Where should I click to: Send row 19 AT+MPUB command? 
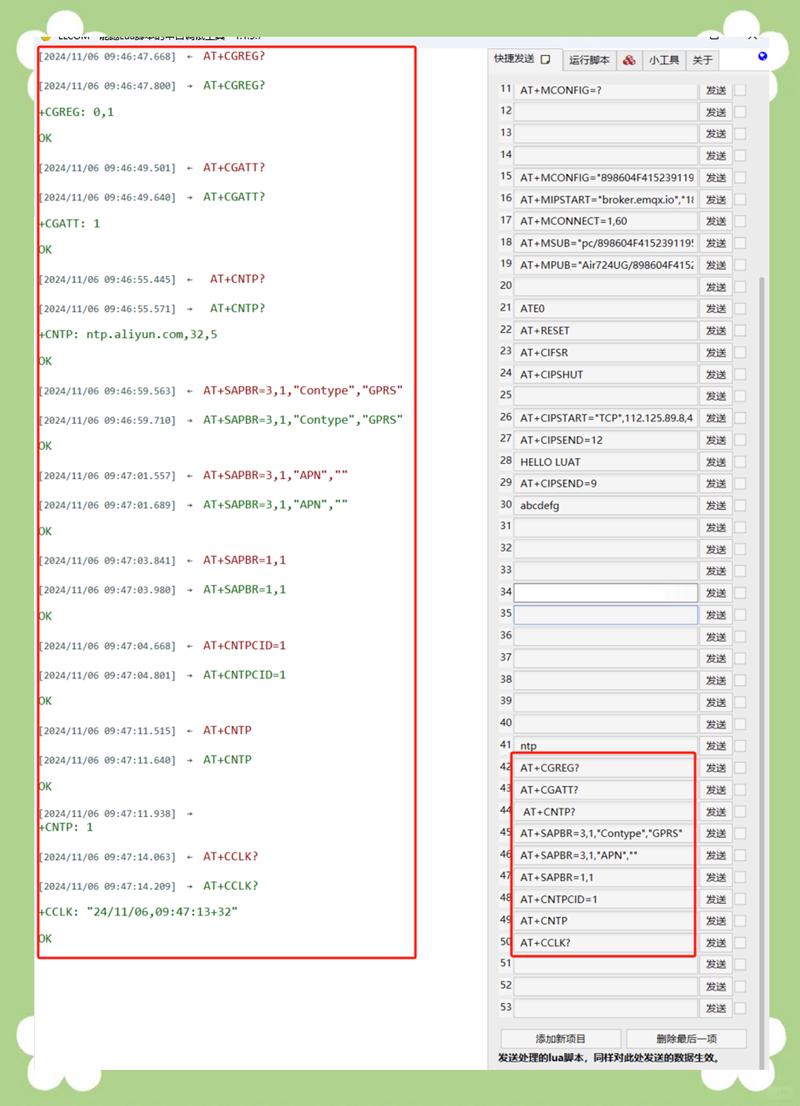click(x=716, y=265)
